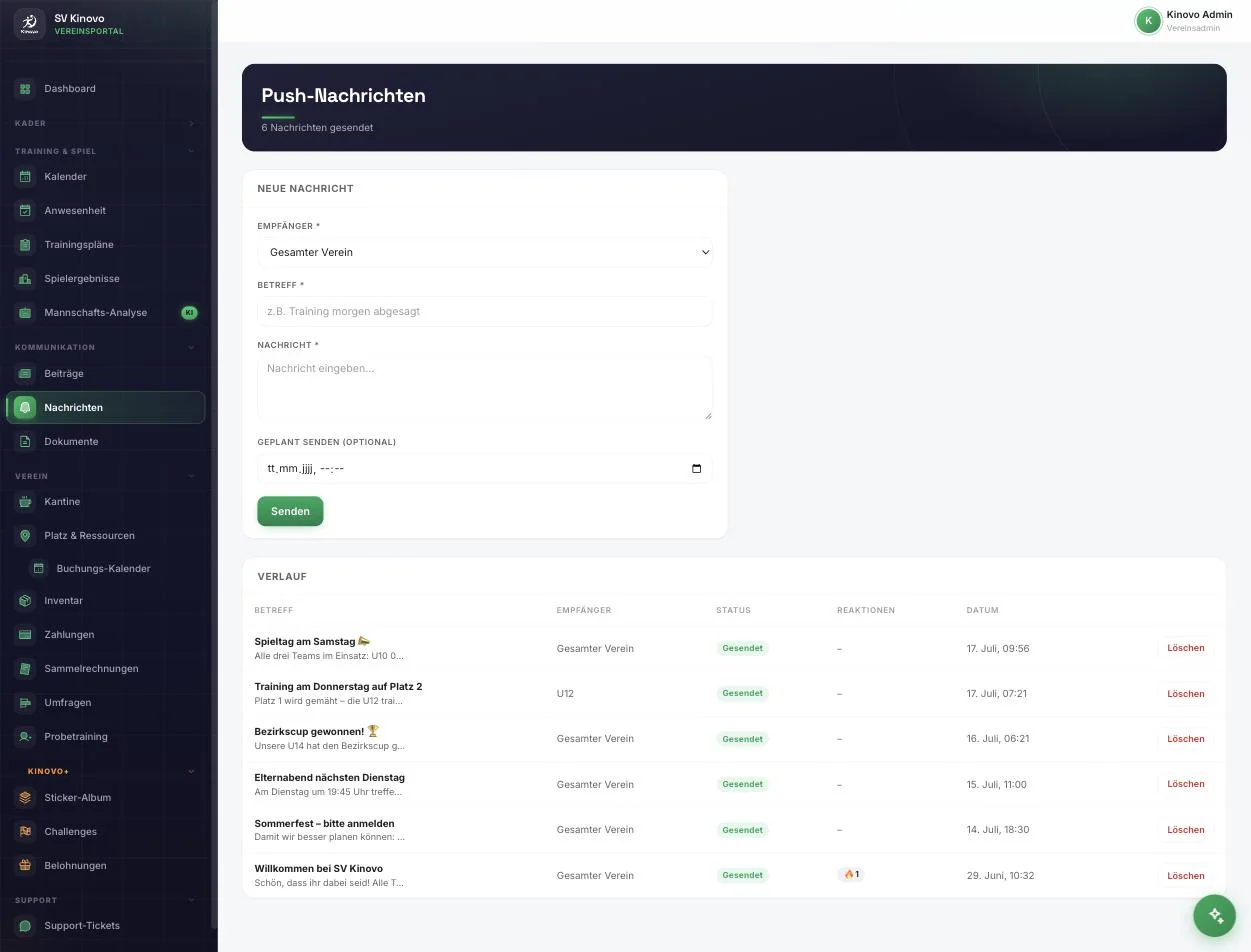The width and height of the screenshot is (1251, 952).
Task: Focus the Betreff input field
Action: coord(485,311)
